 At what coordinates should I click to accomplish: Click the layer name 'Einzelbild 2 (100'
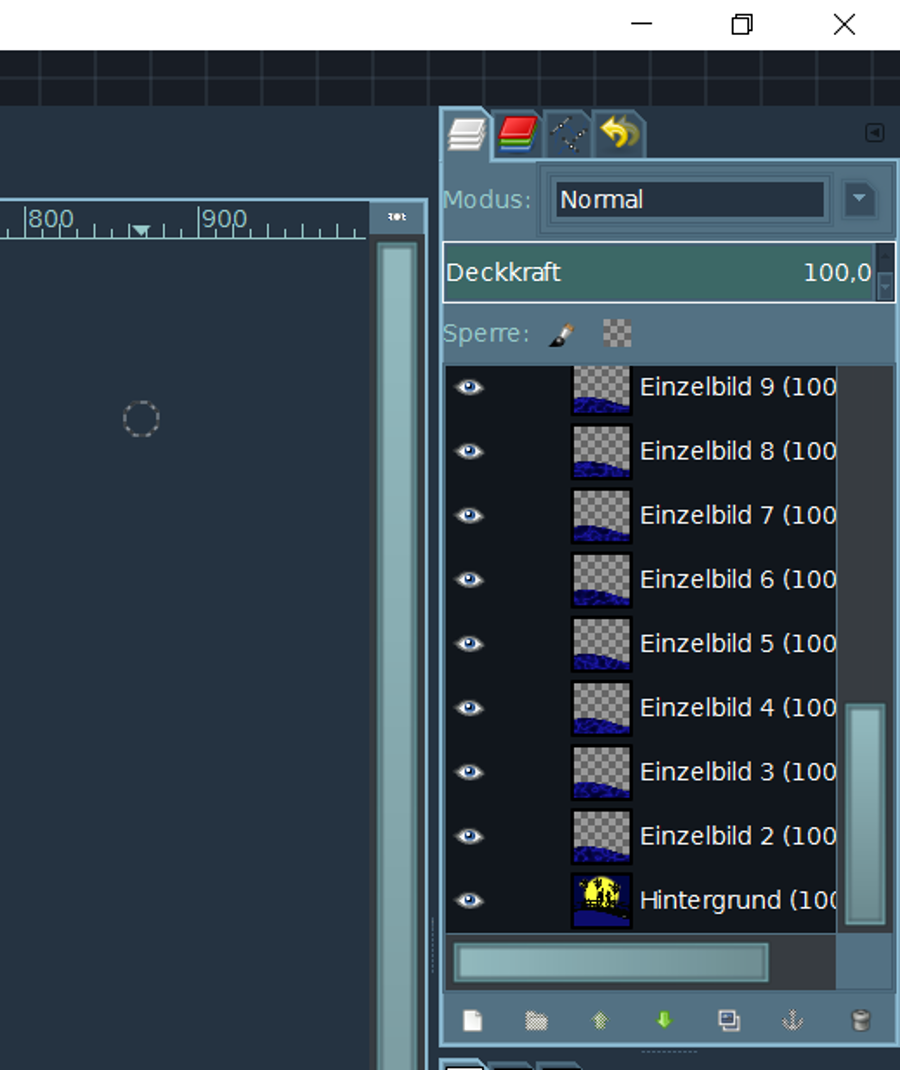738,836
